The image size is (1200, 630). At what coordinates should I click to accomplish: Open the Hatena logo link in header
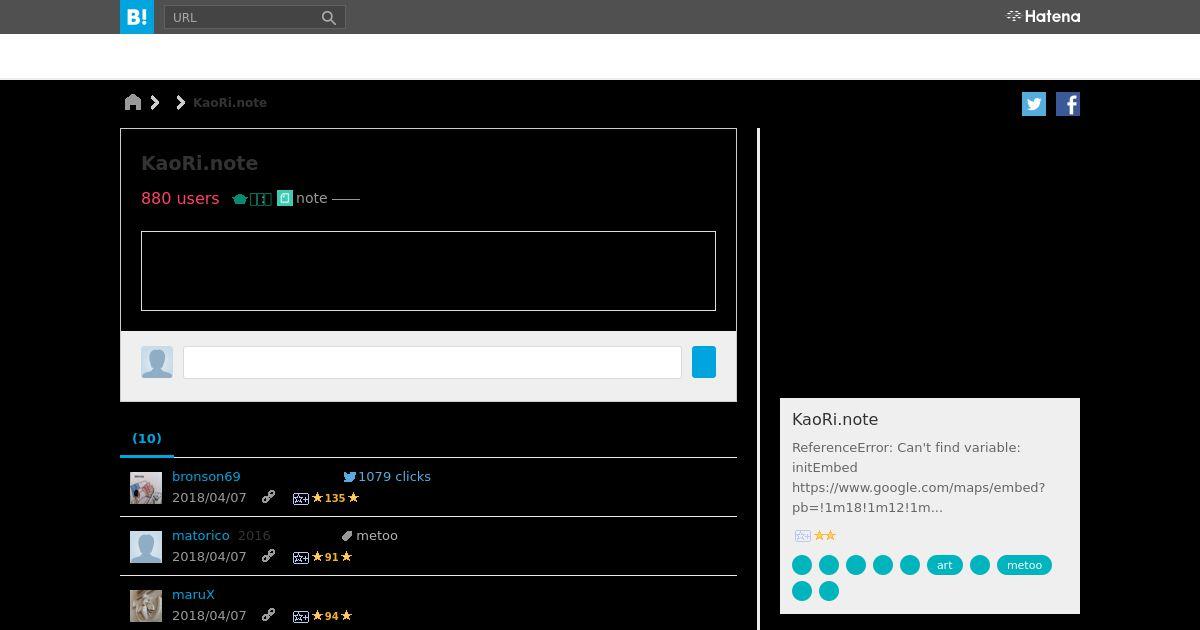point(1043,16)
